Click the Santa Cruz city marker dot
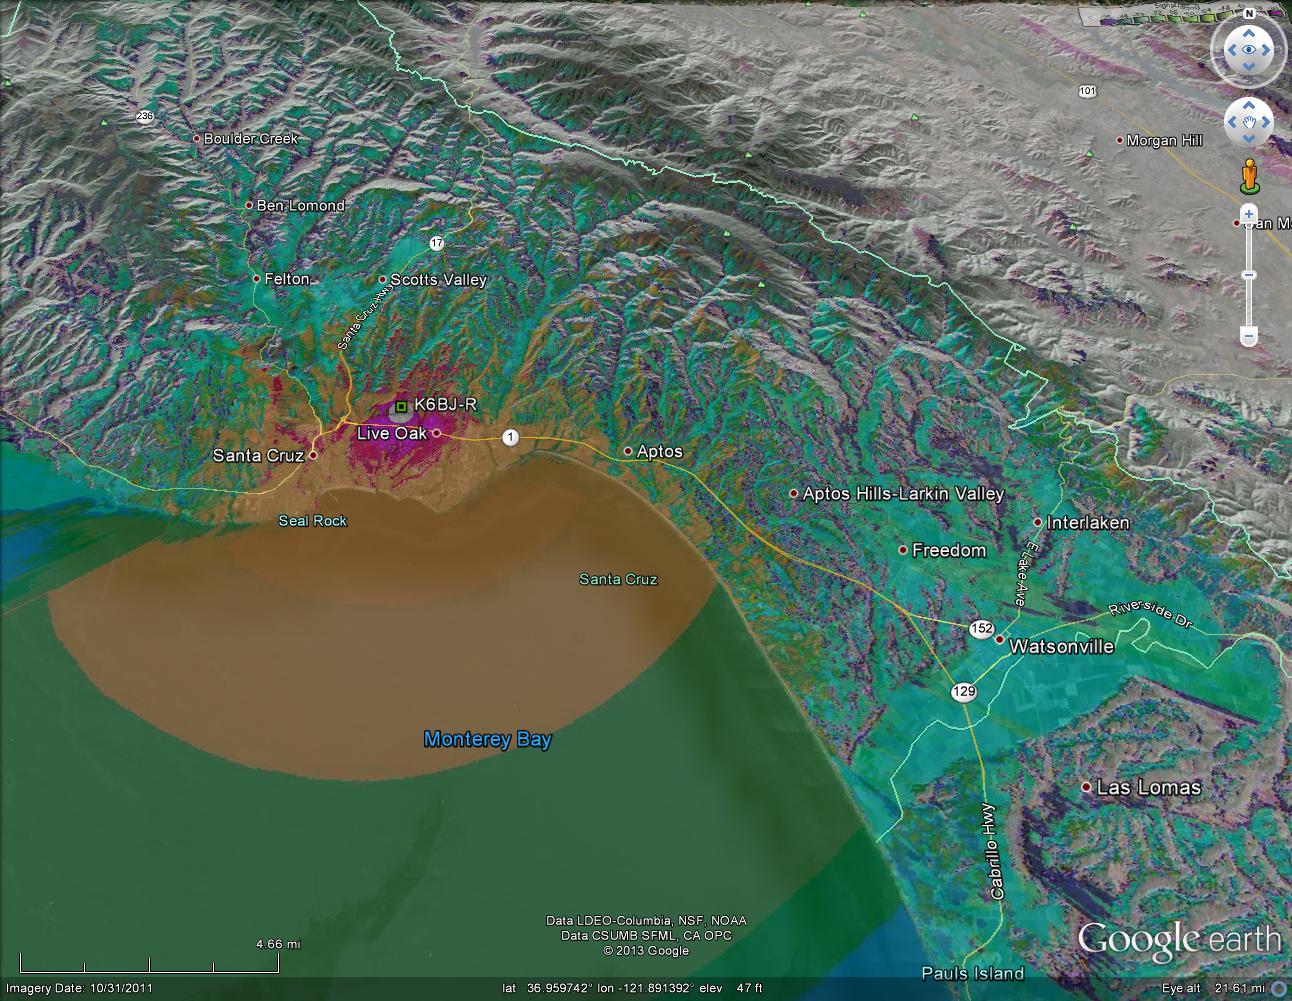 (x=313, y=455)
